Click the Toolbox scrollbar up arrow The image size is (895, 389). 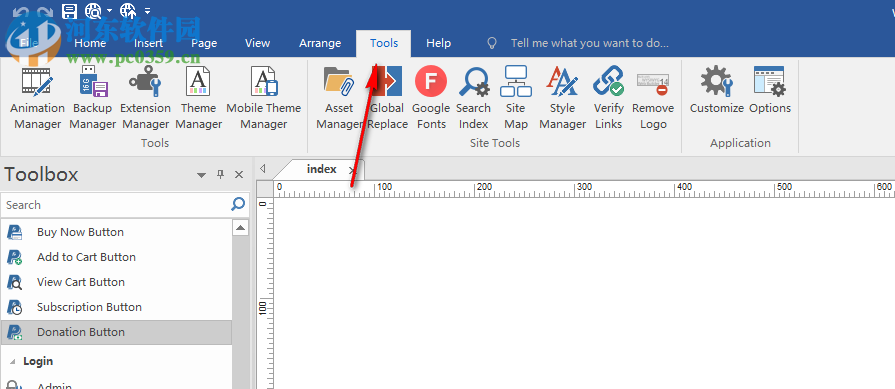point(241,228)
